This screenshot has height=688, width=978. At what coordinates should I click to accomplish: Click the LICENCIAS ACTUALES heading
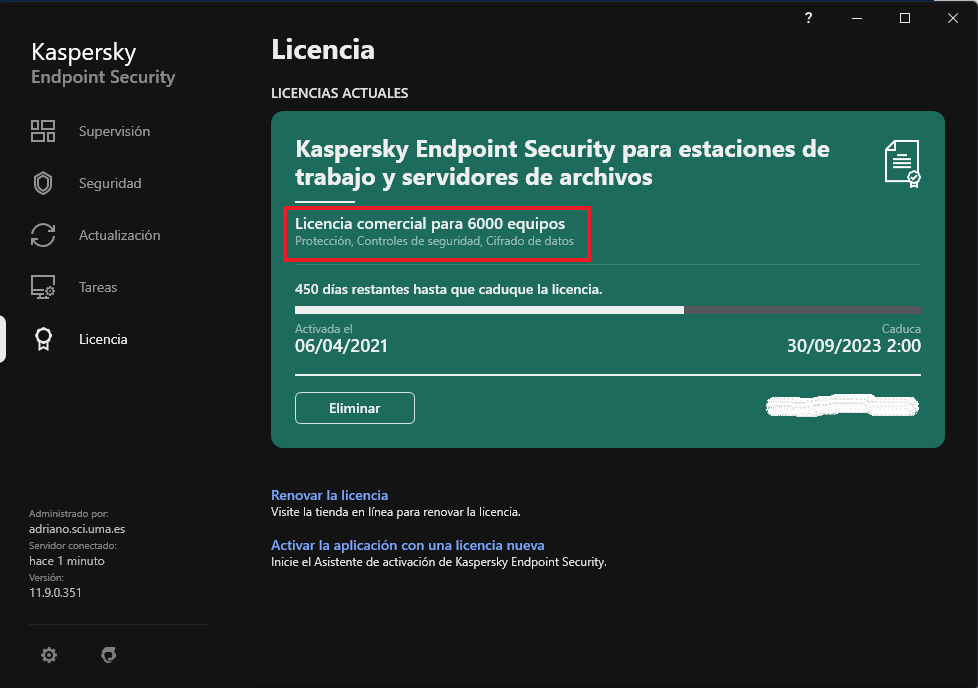point(339,94)
